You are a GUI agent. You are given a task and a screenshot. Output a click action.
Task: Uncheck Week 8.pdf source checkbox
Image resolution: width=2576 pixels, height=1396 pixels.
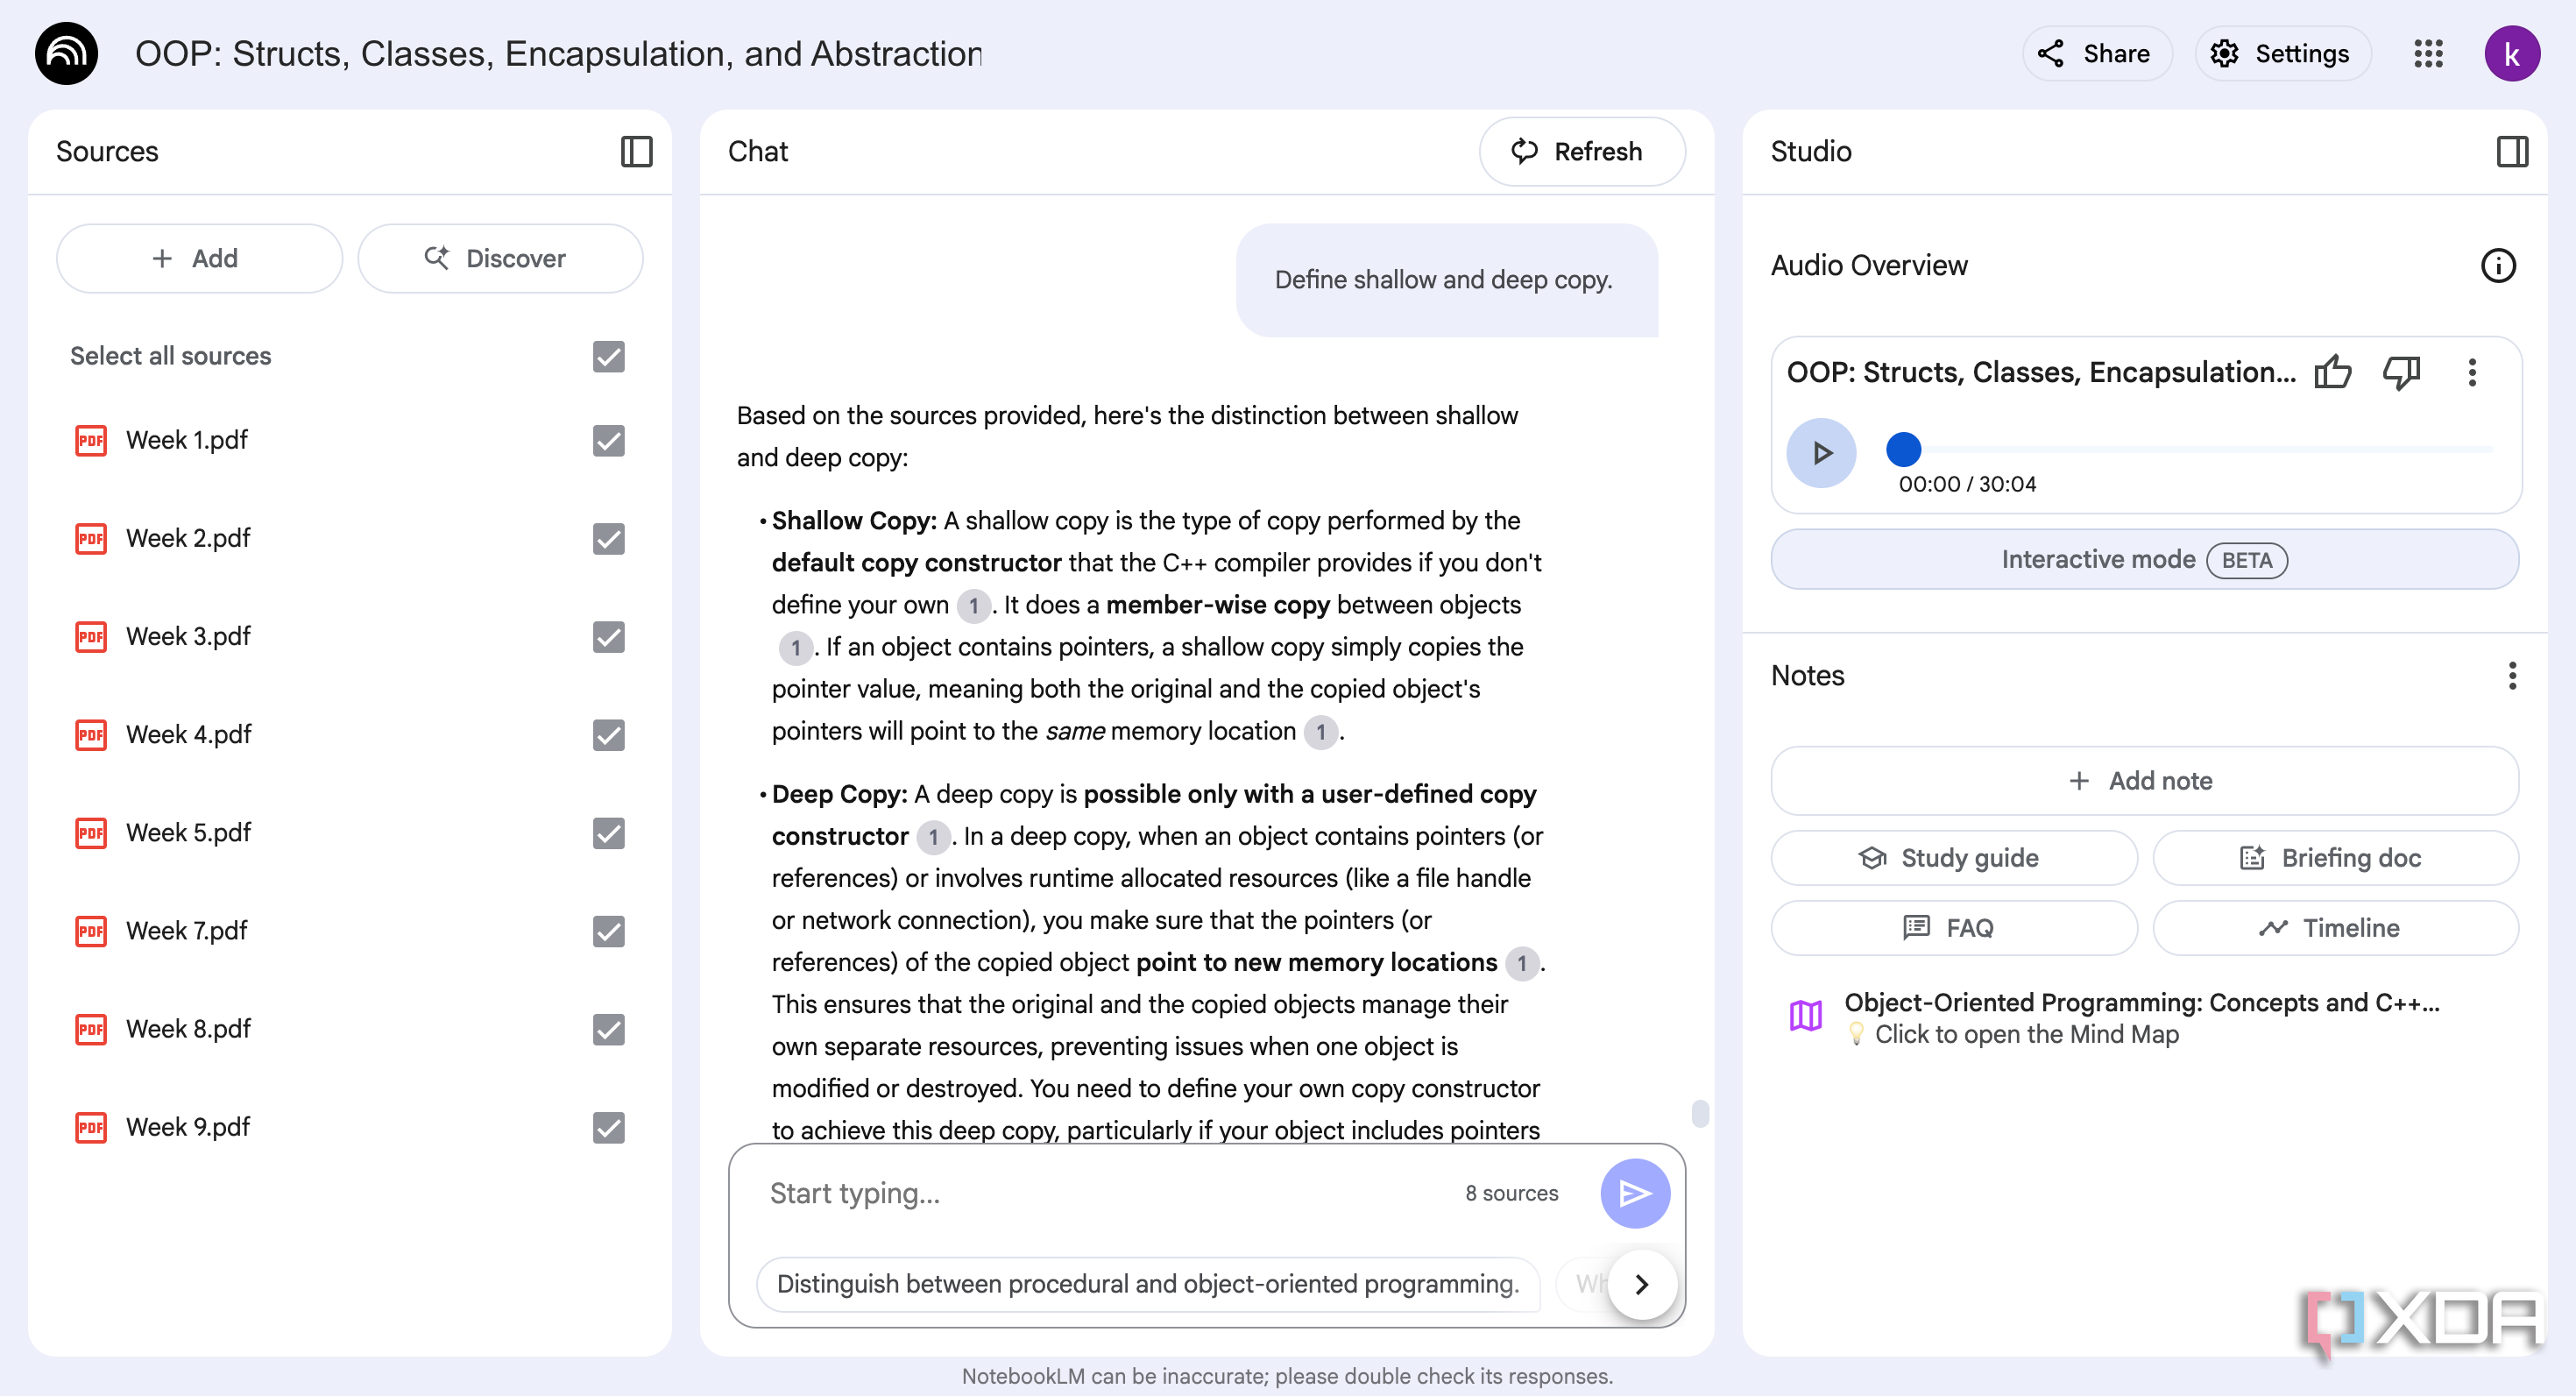click(608, 1029)
